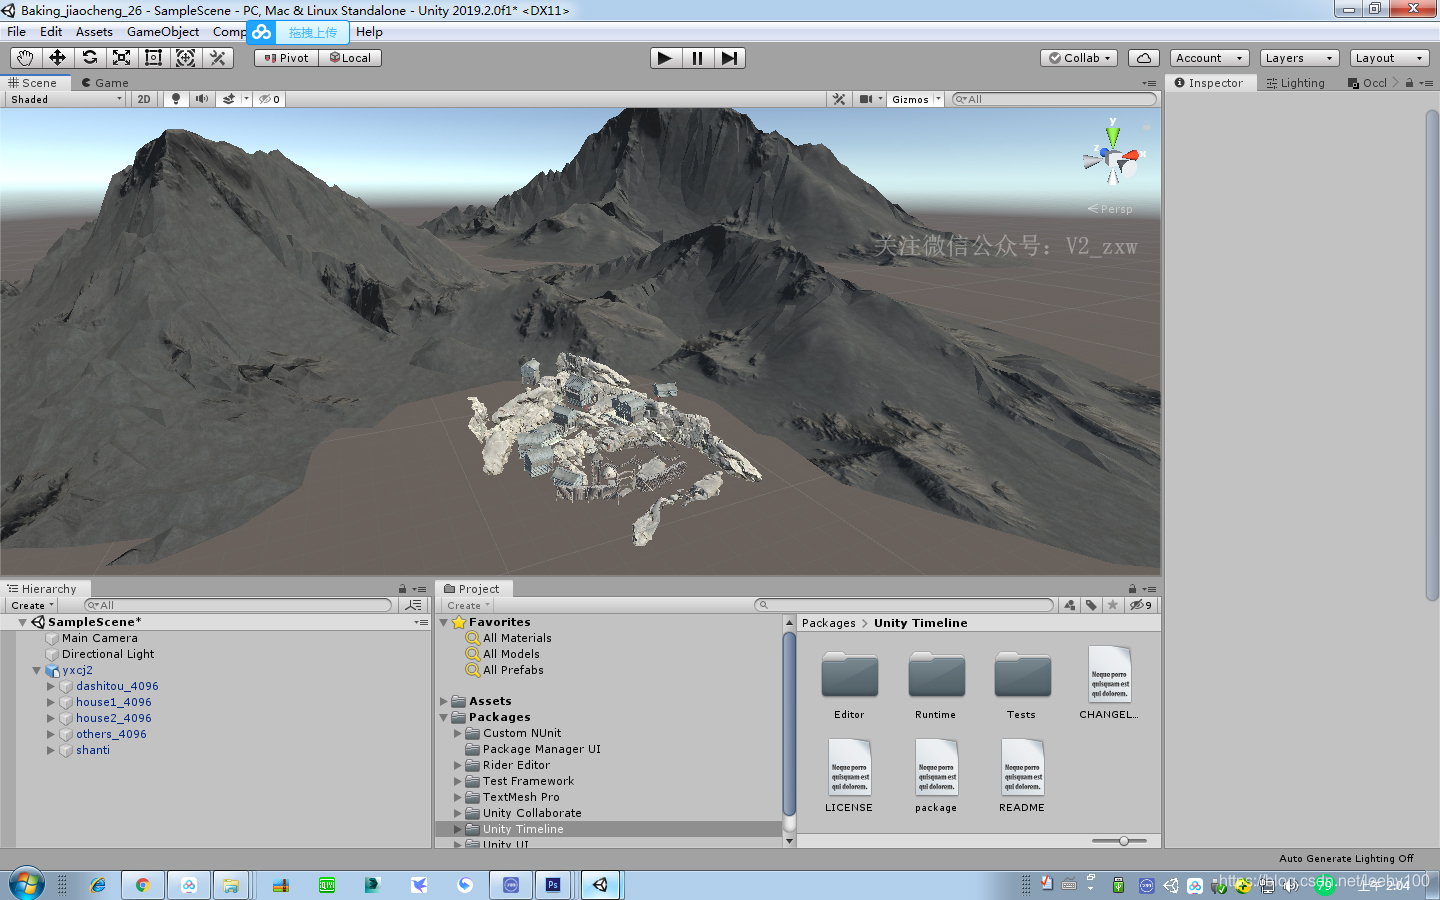The image size is (1440, 900).
Task: Click the scene search field
Action: point(1053,99)
